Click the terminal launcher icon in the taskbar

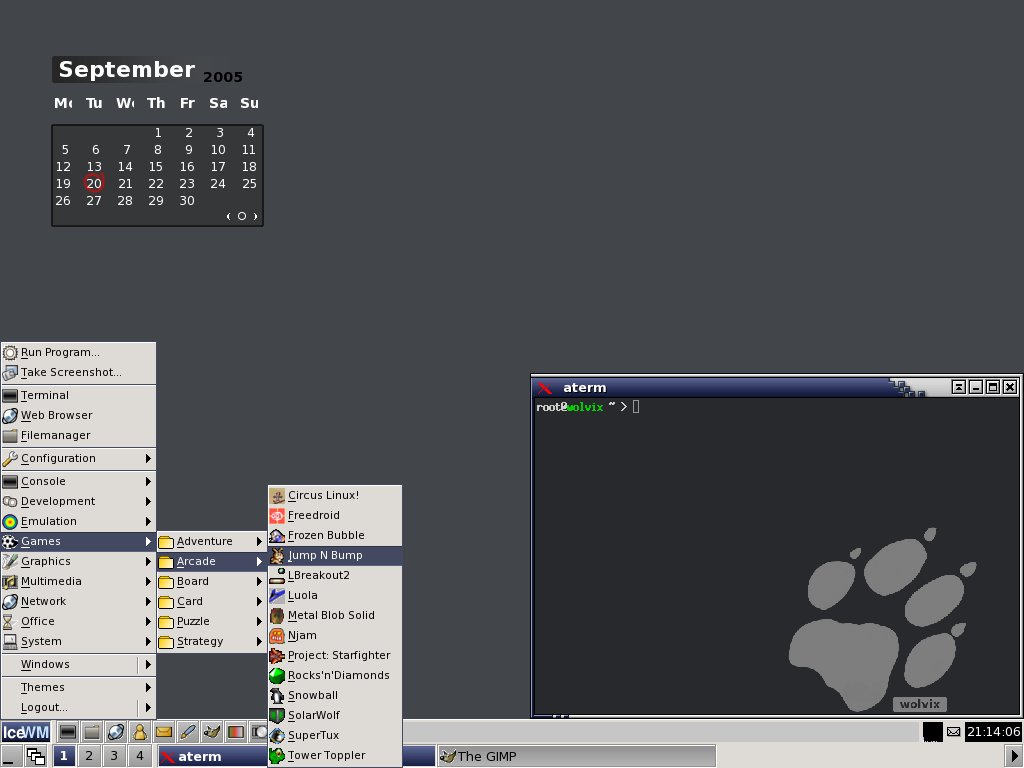(67, 732)
